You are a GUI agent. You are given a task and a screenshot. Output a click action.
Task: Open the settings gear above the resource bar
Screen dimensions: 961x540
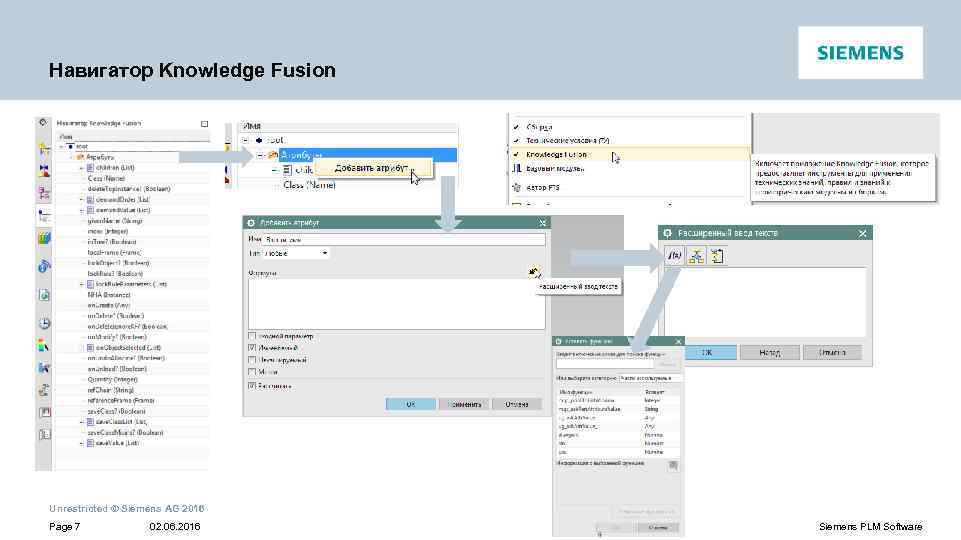(43, 123)
